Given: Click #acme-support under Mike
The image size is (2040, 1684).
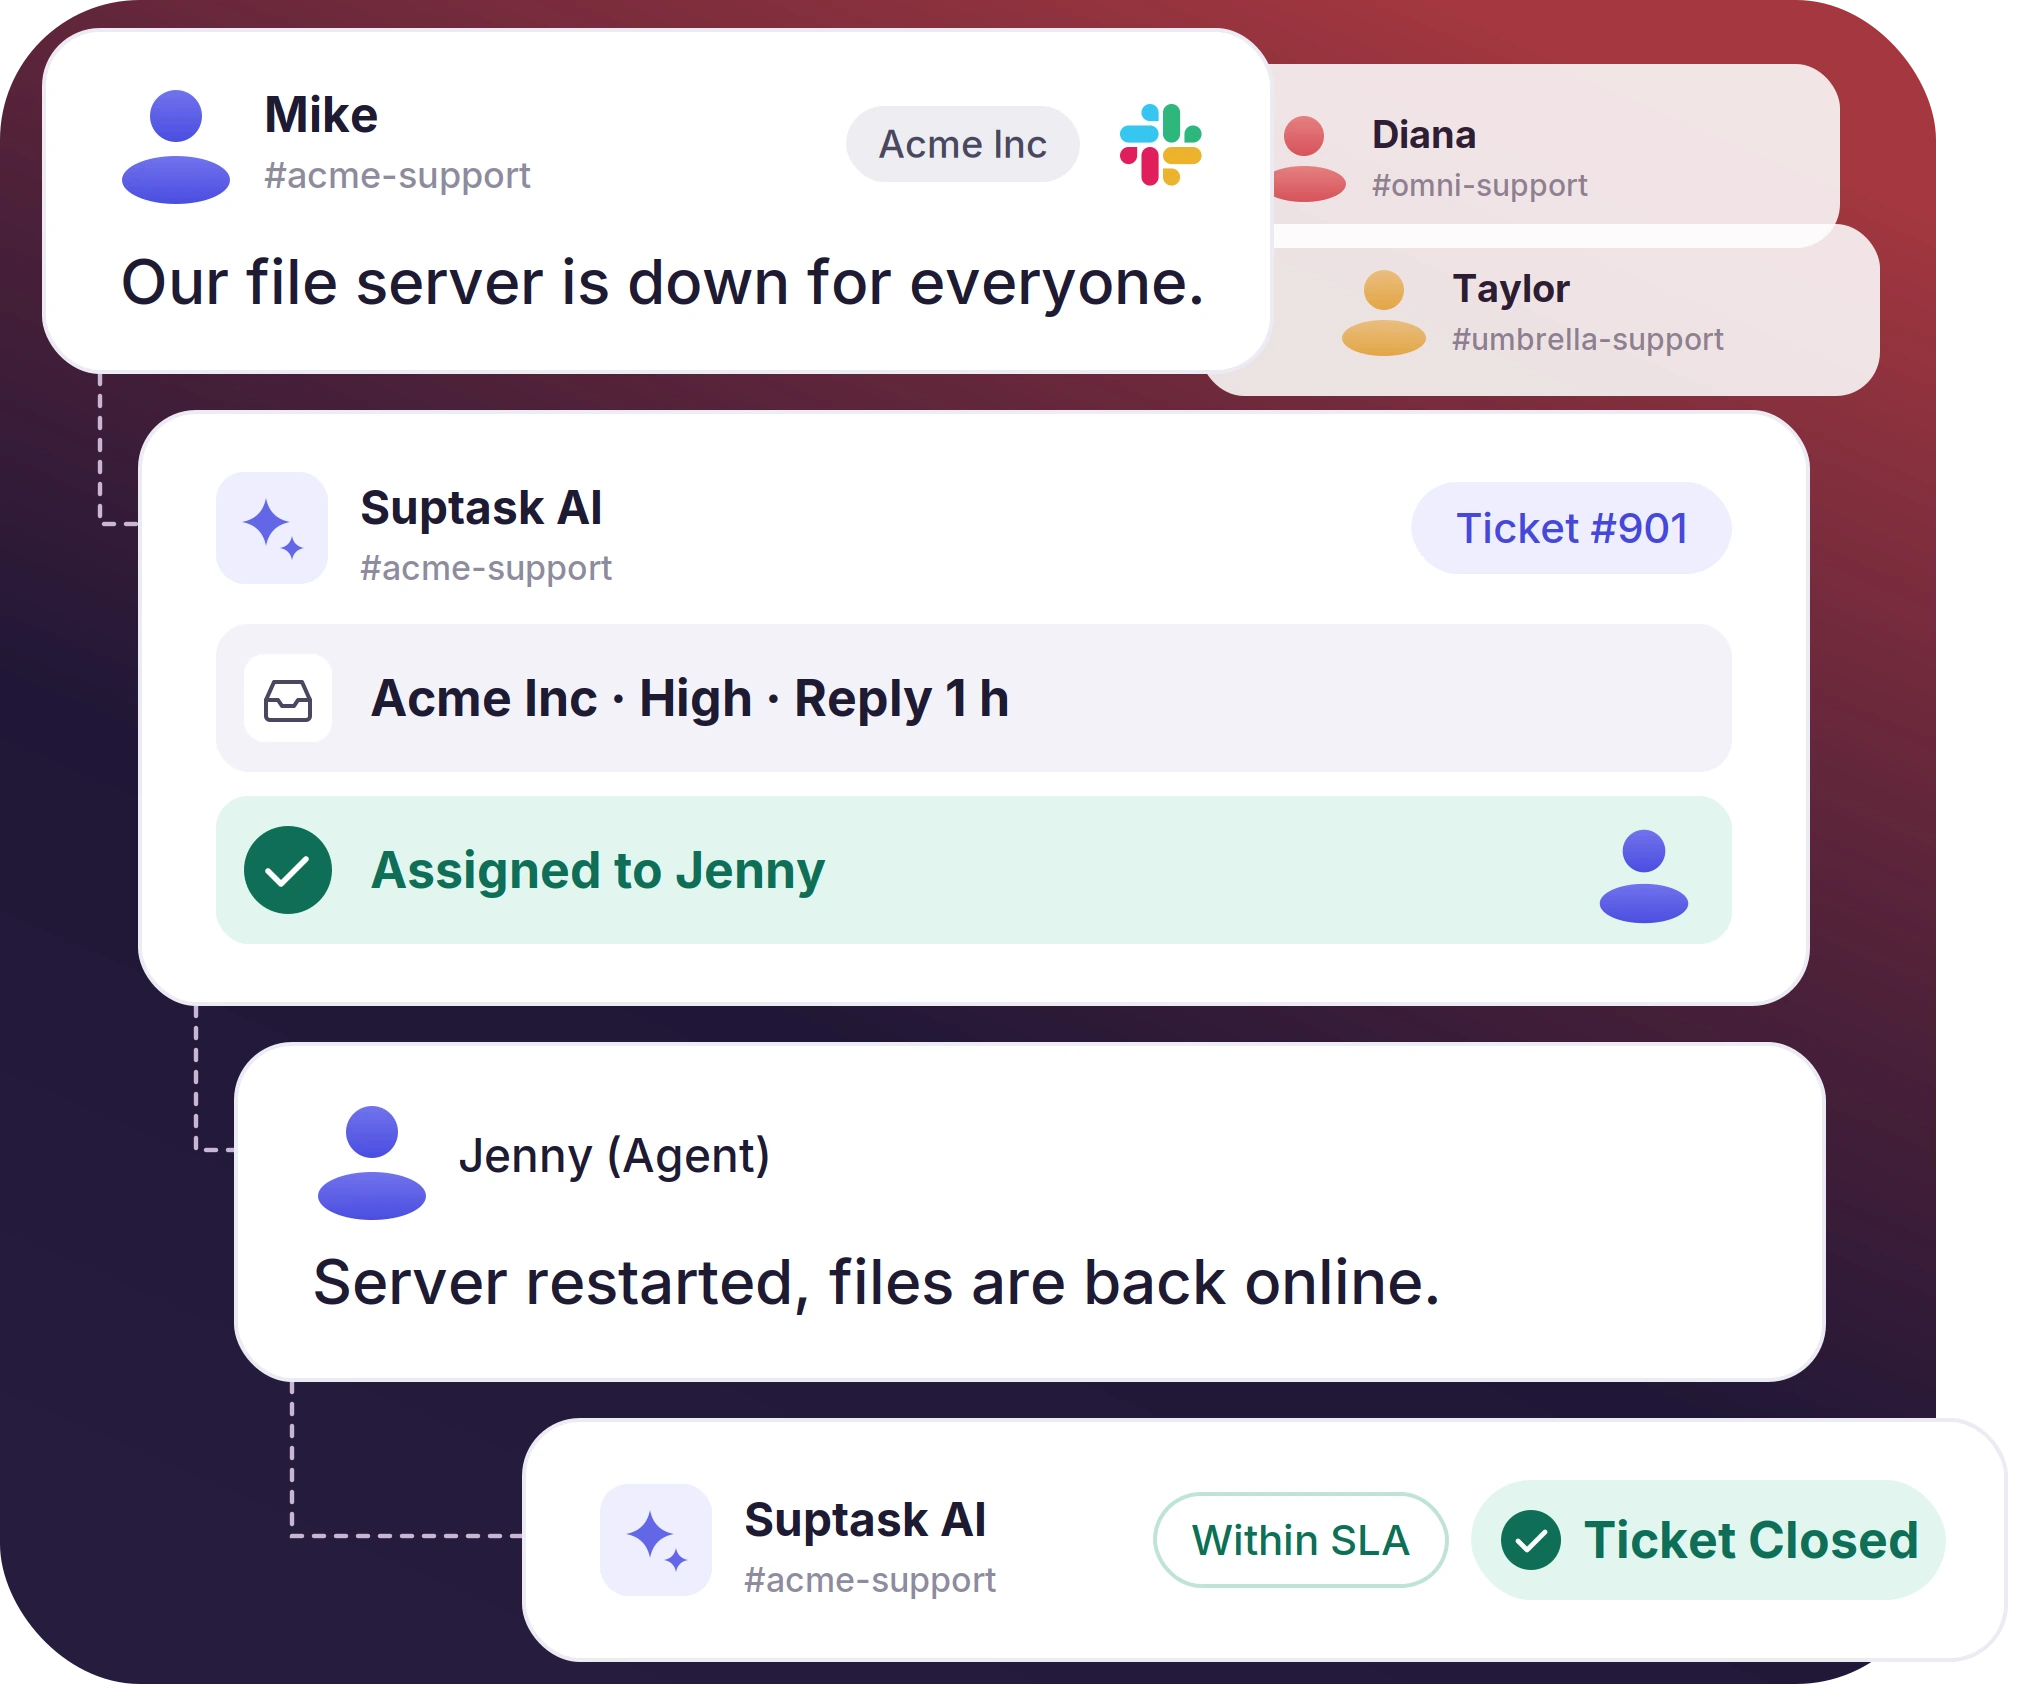Looking at the screenshot, I should point(397,175).
